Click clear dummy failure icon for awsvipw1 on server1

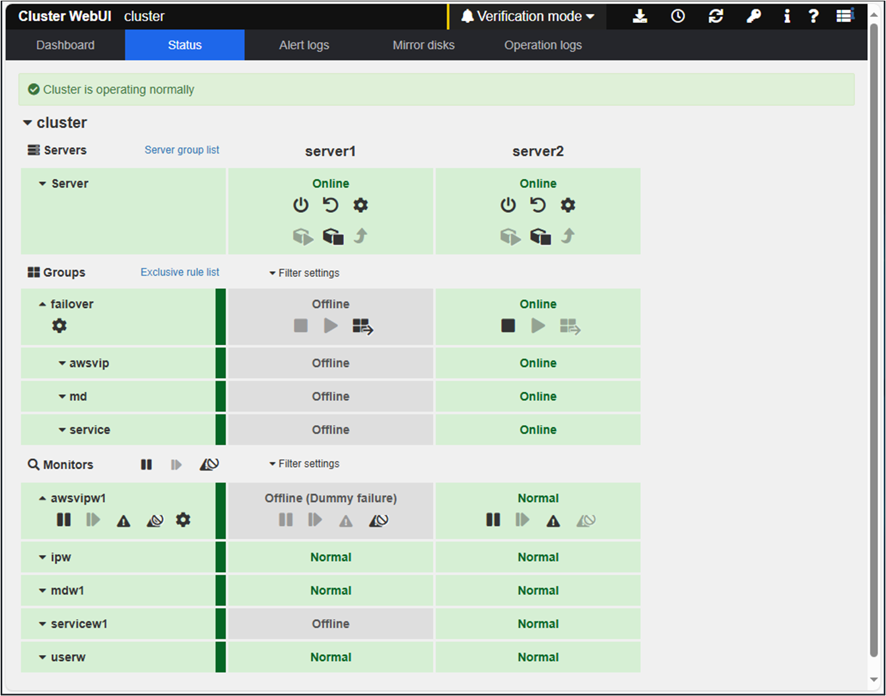[x=379, y=520]
